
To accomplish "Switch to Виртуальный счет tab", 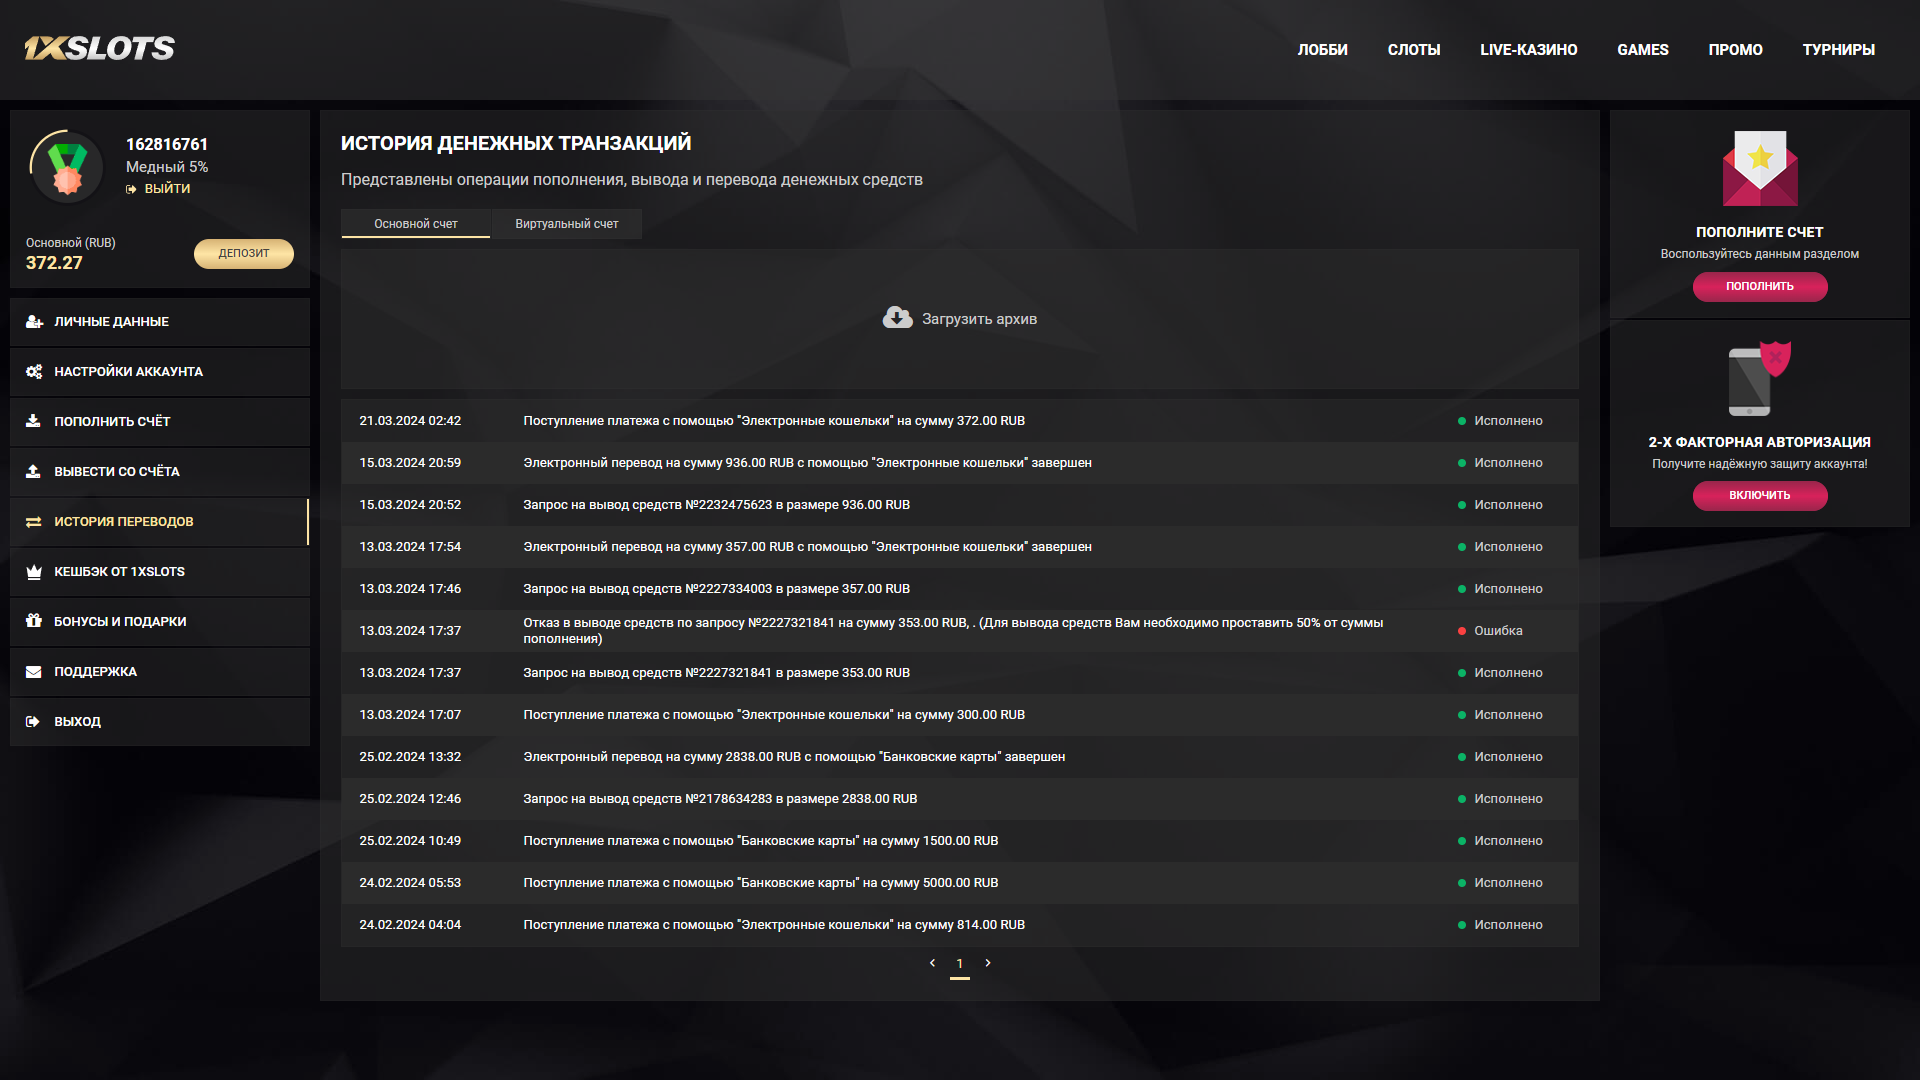I will tap(566, 224).
